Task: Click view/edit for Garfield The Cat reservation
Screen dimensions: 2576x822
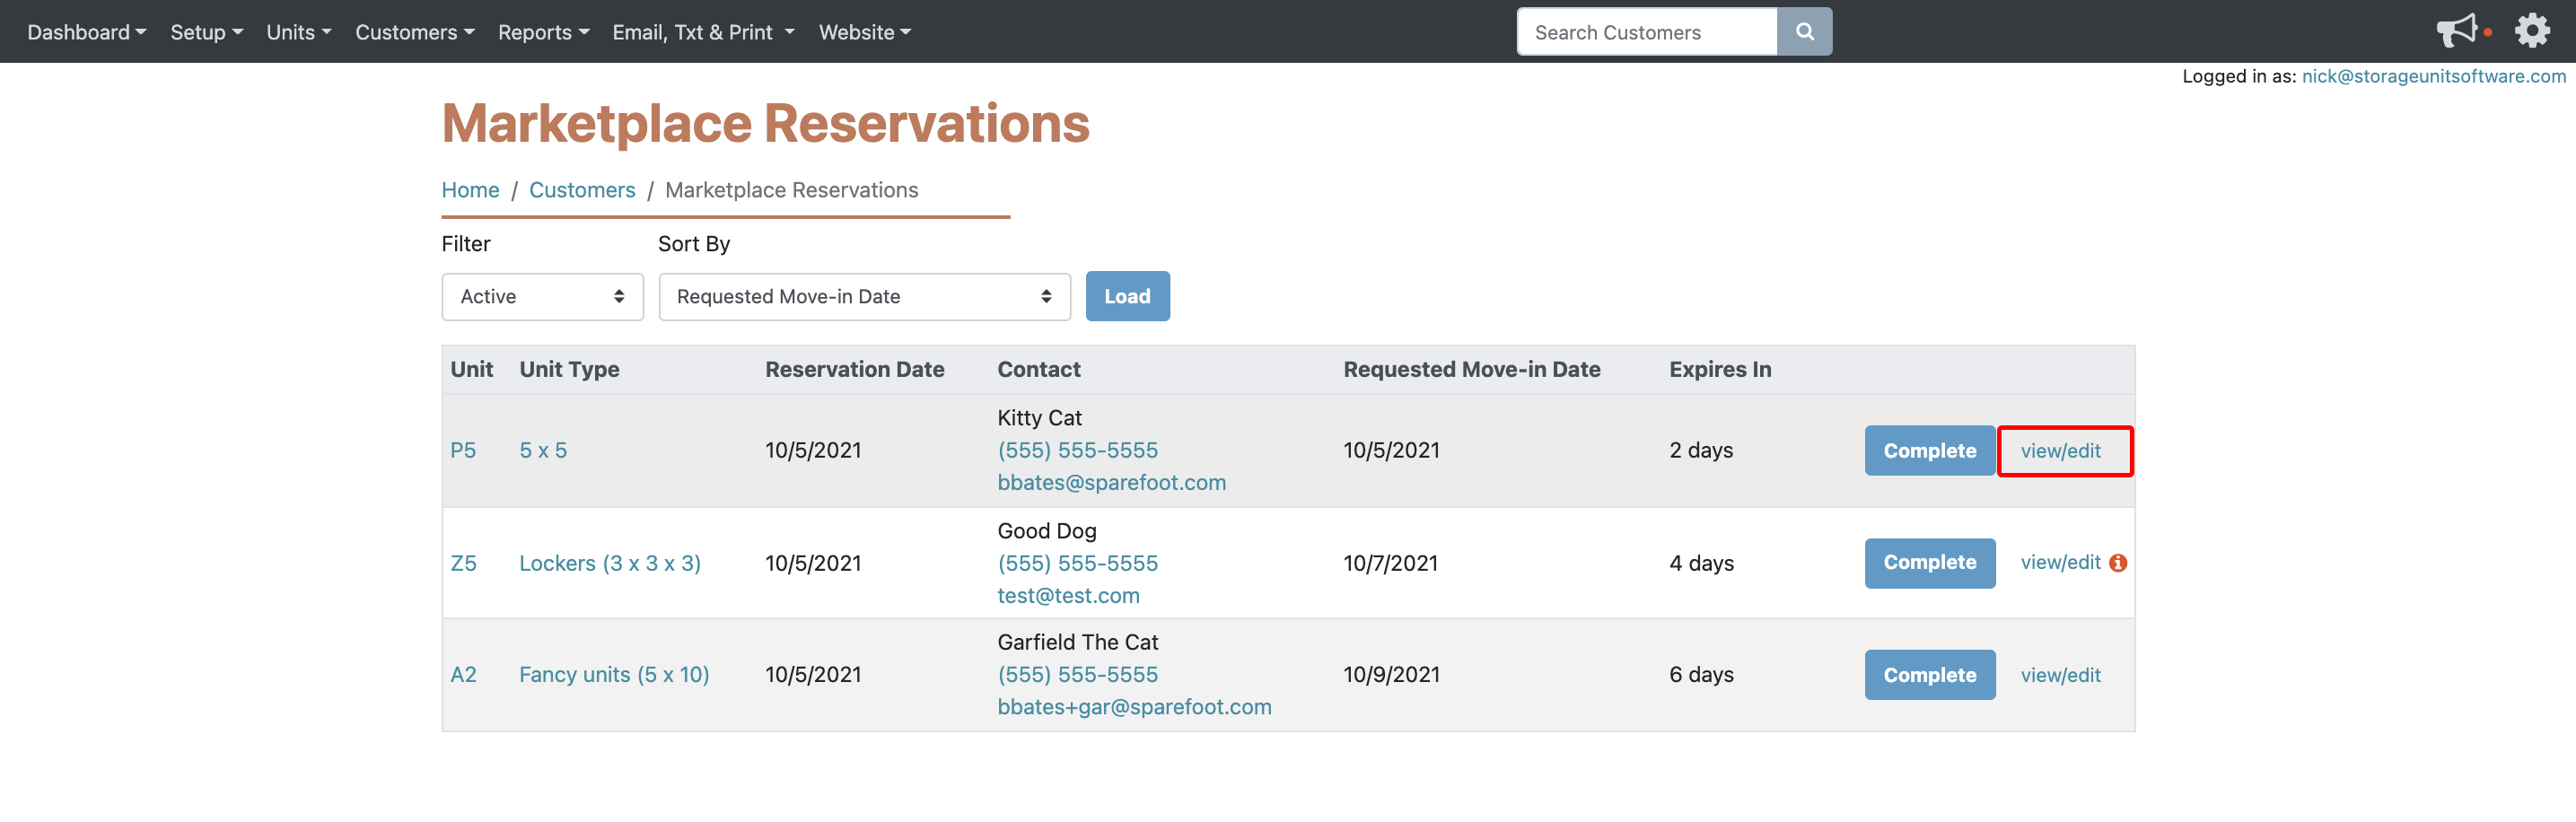Action: pyautogui.click(x=2060, y=675)
